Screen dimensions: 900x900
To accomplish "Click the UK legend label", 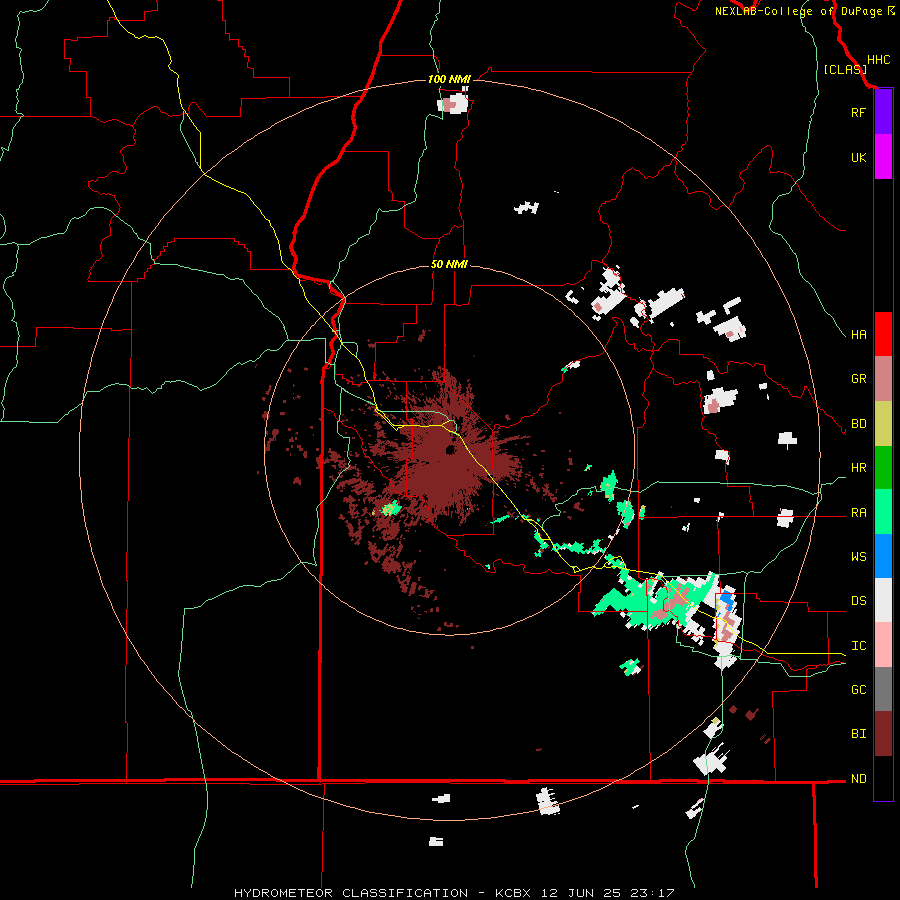I will tap(859, 157).
